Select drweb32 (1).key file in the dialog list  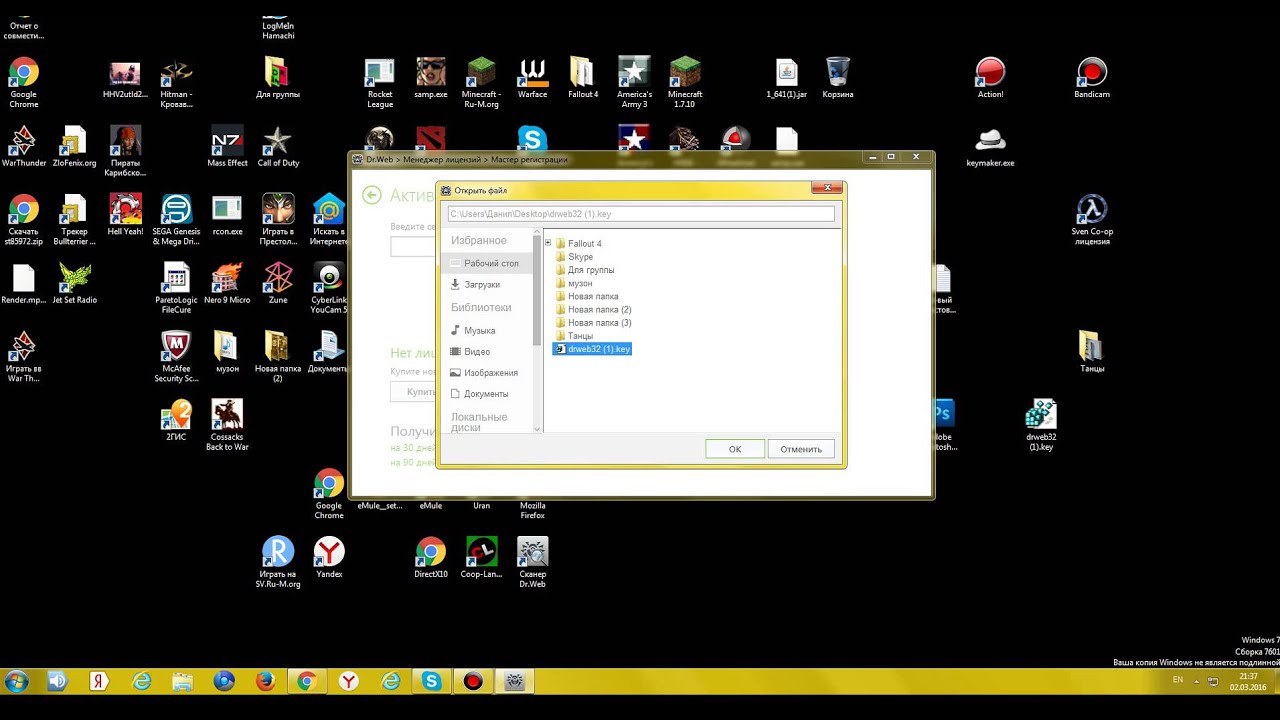pyautogui.click(x=593, y=349)
